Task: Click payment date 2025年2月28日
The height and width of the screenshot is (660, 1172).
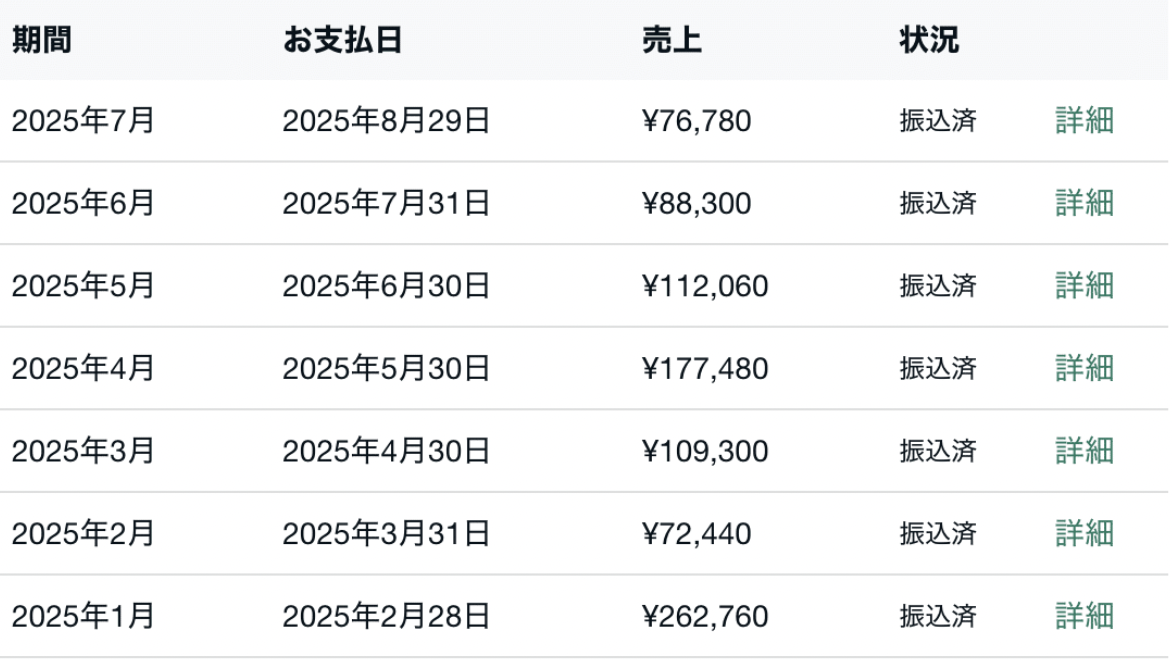Action: [x=386, y=616]
